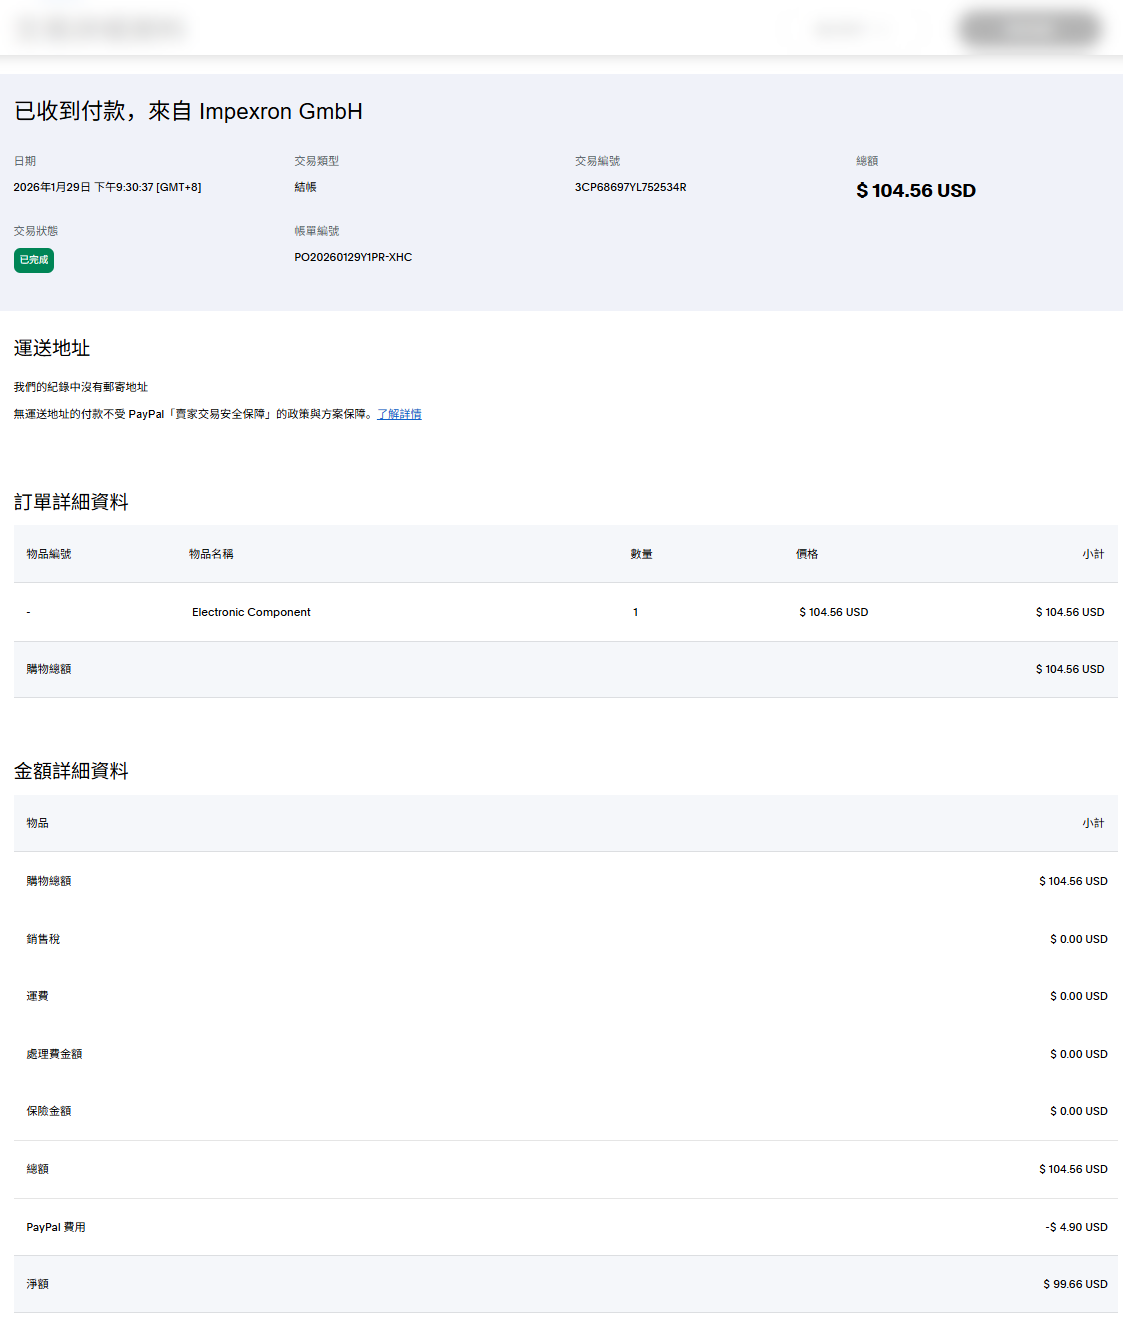Click the 已收到付款 page heading

point(188,111)
